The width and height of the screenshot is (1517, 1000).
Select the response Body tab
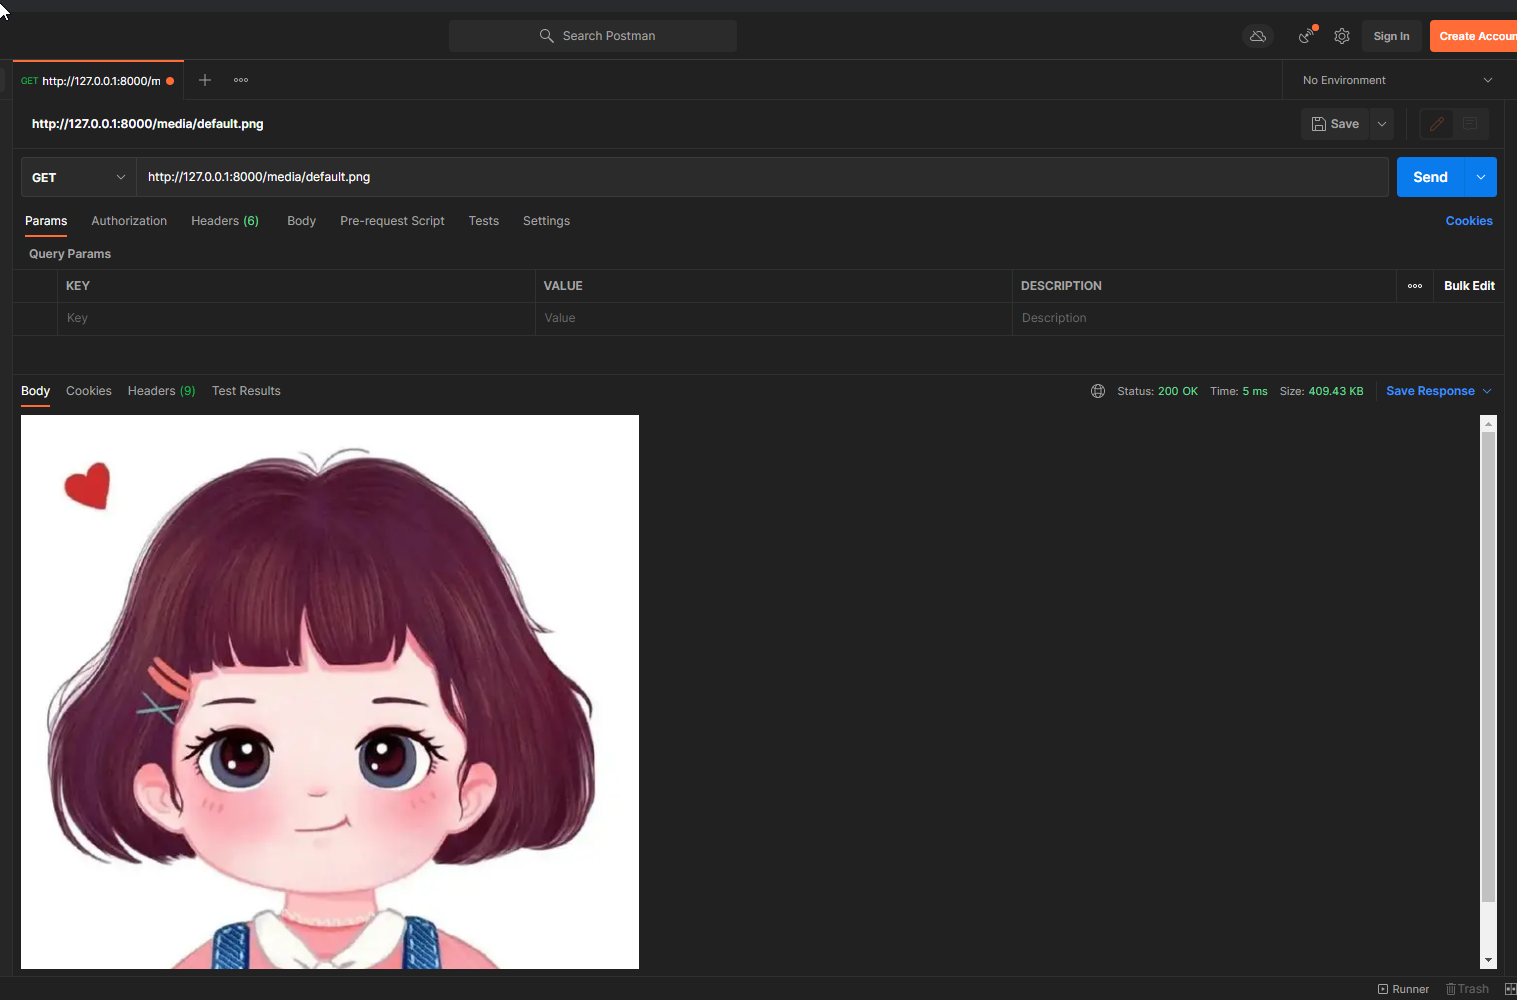click(x=35, y=391)
